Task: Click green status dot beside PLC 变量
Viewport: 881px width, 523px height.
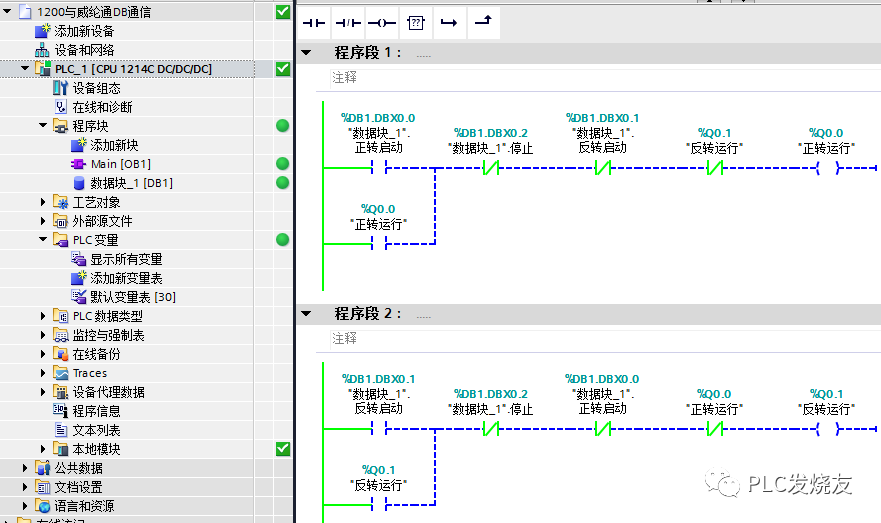Action: (x=283, y=240)
